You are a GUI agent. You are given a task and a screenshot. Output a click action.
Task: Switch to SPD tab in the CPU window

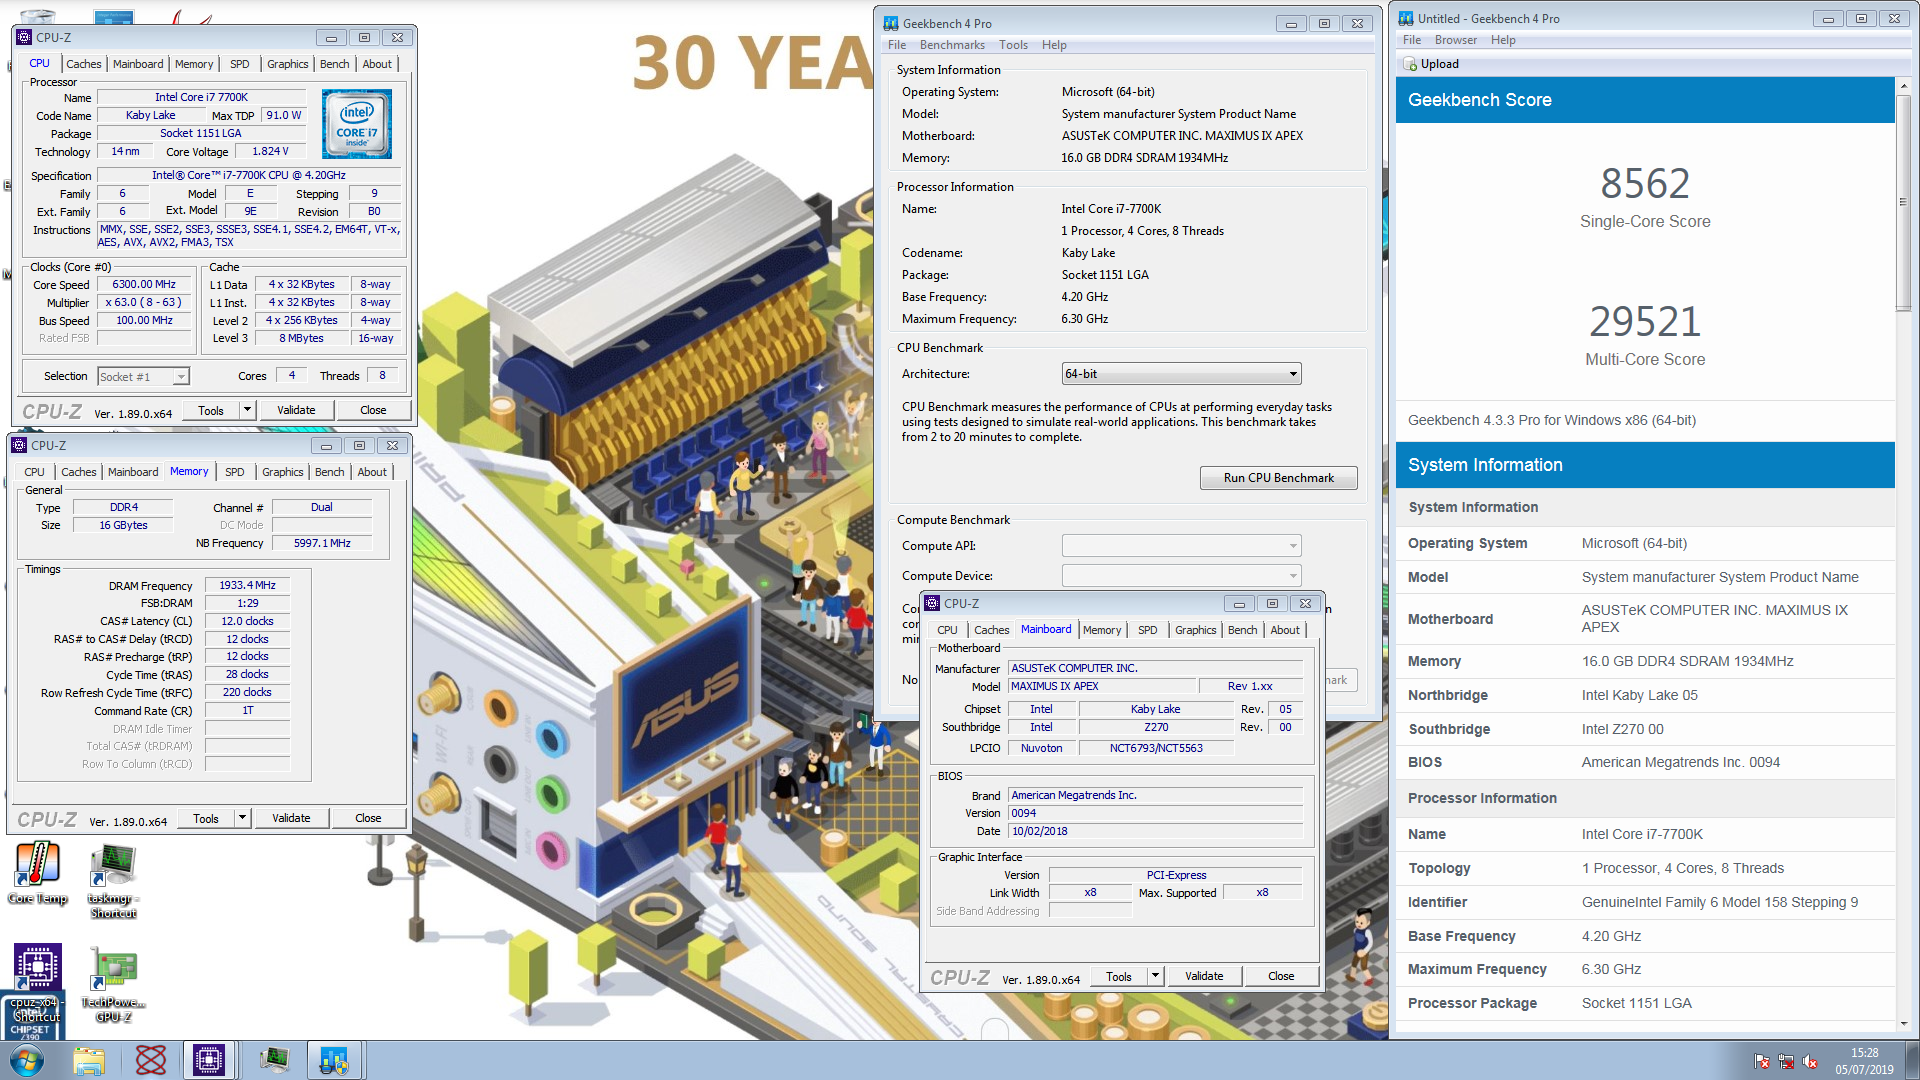[x=240, y=64]
